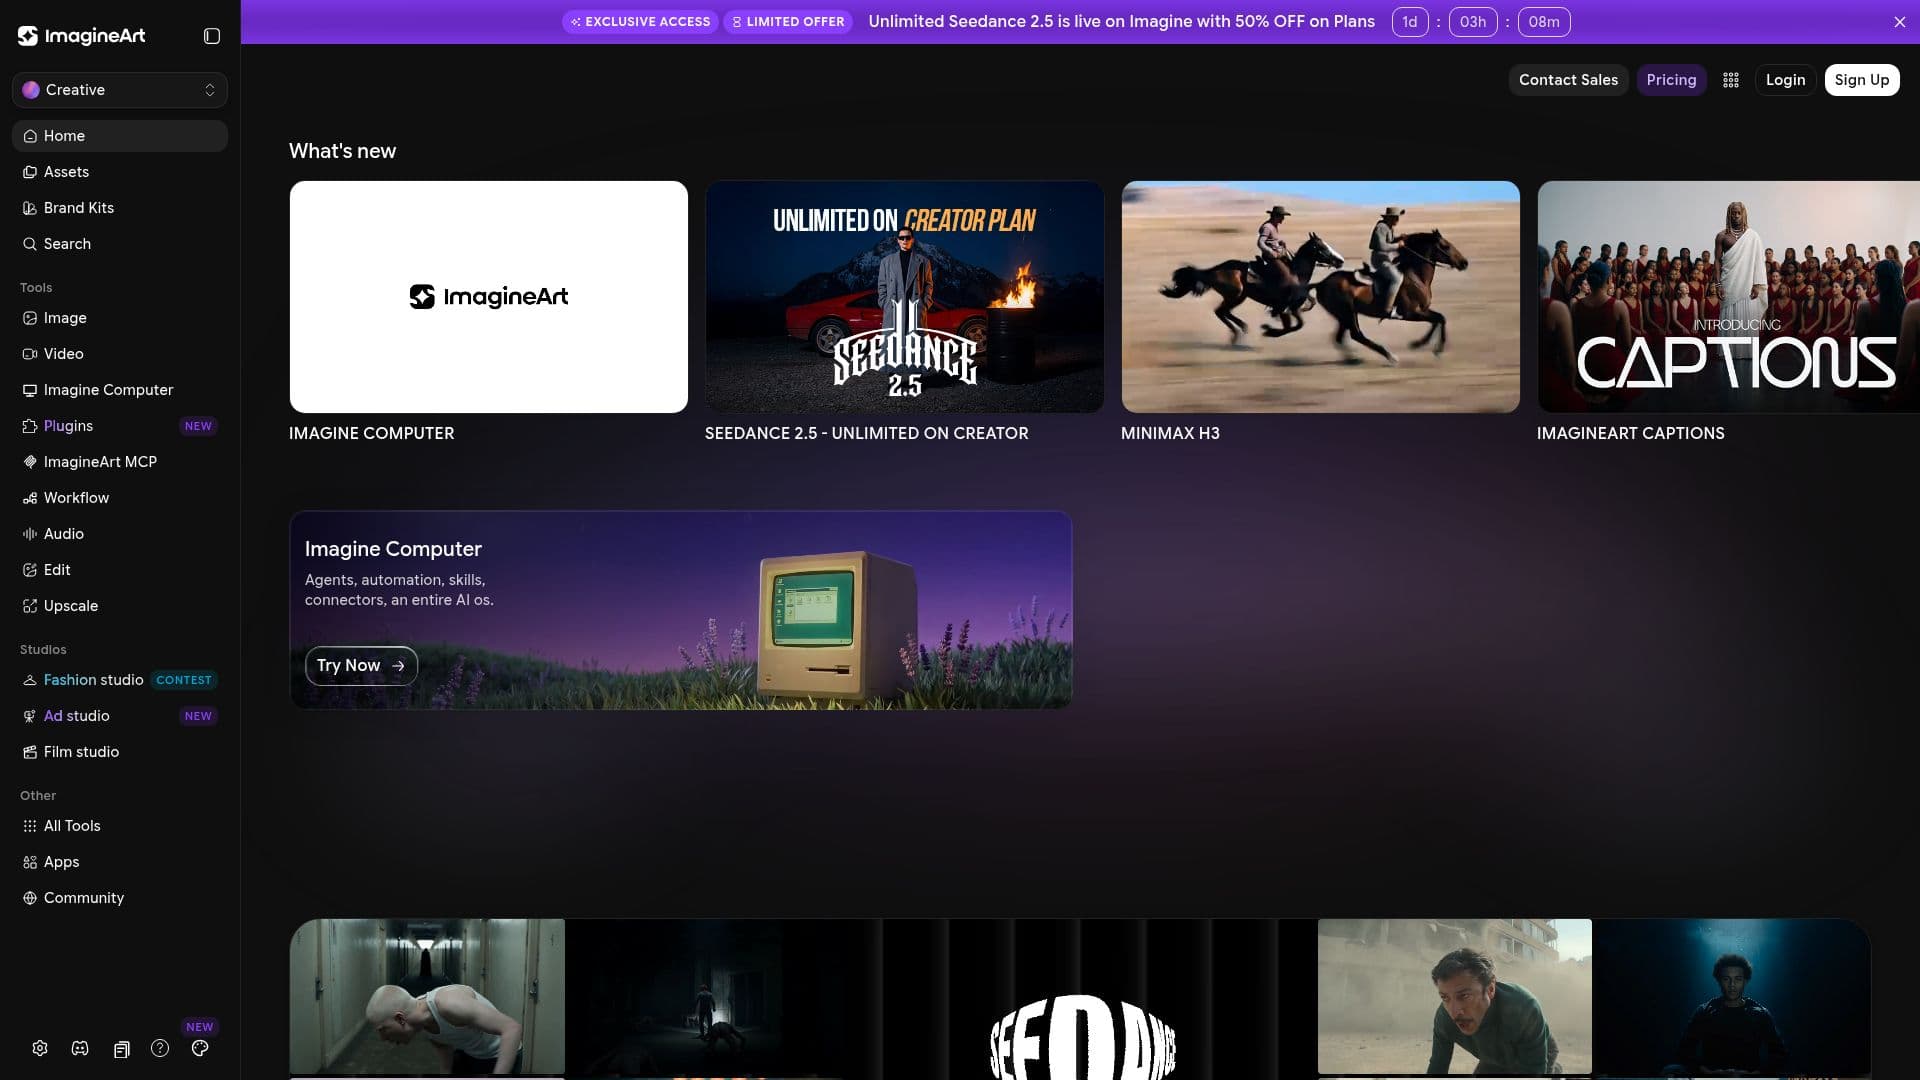This screenshot has height=1080, width=1920.
Task: Open the Upscale tool
Action: tap(120, 606)
